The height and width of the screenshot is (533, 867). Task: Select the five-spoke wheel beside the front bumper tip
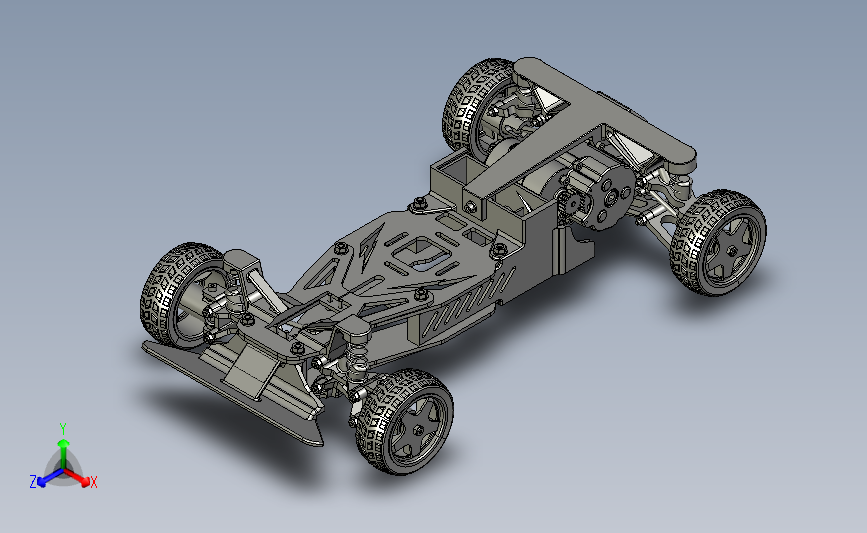tap(405, 422)
